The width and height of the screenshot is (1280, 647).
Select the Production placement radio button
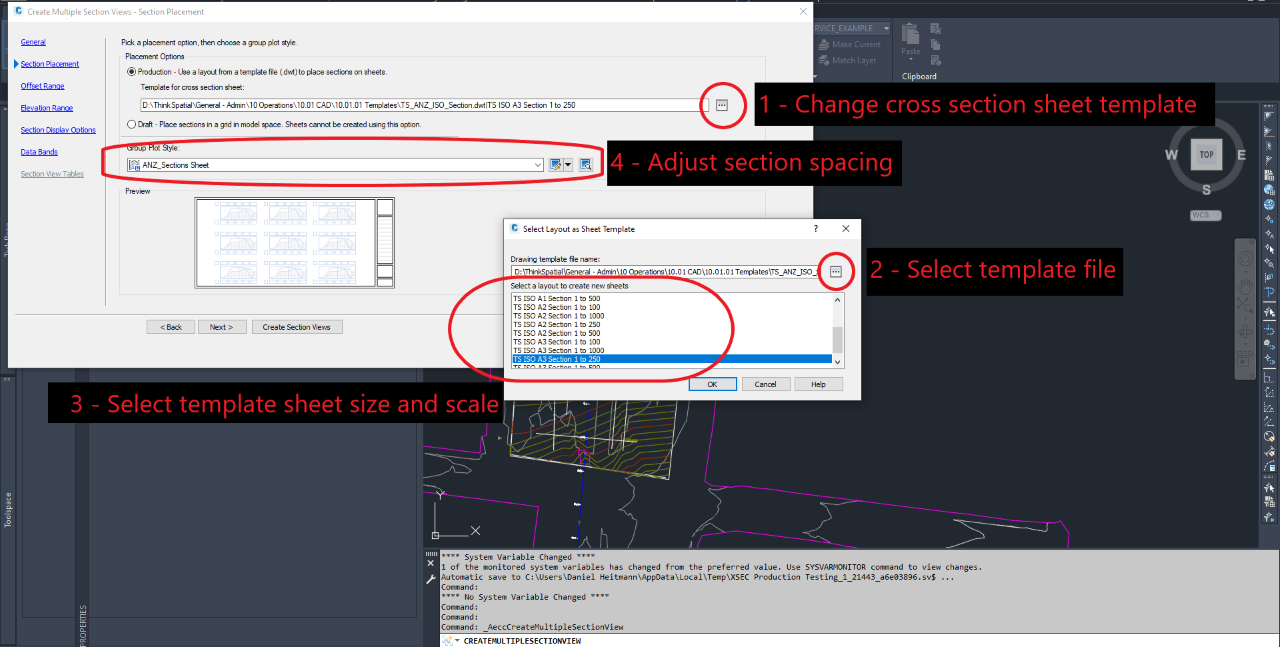tap(131, 72)
